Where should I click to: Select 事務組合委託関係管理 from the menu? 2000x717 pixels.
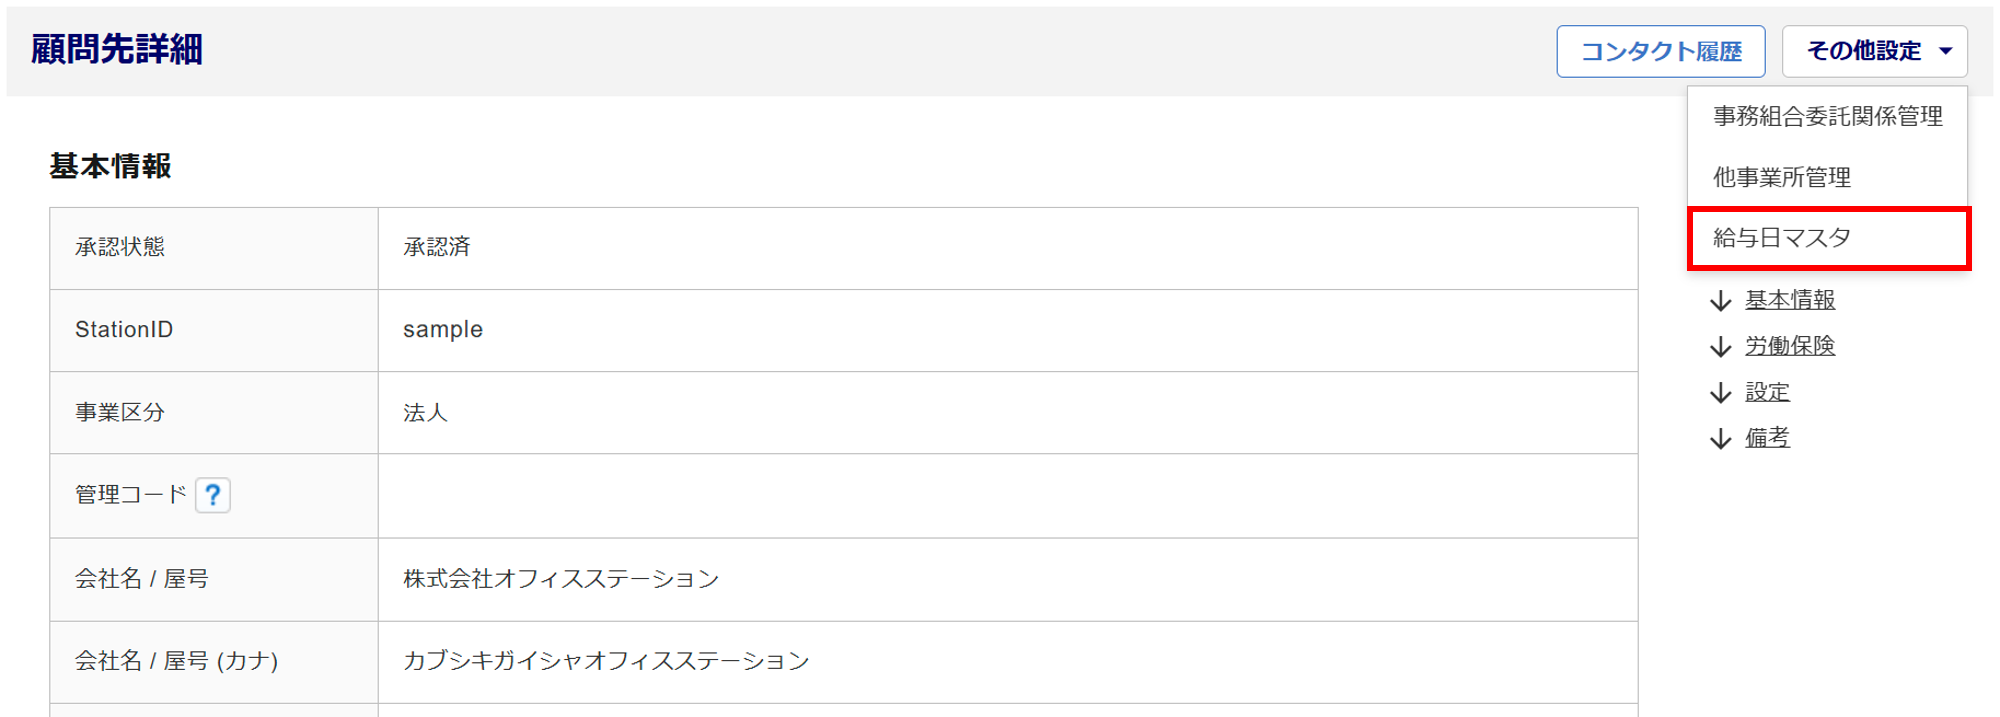tap(1827, 117)
